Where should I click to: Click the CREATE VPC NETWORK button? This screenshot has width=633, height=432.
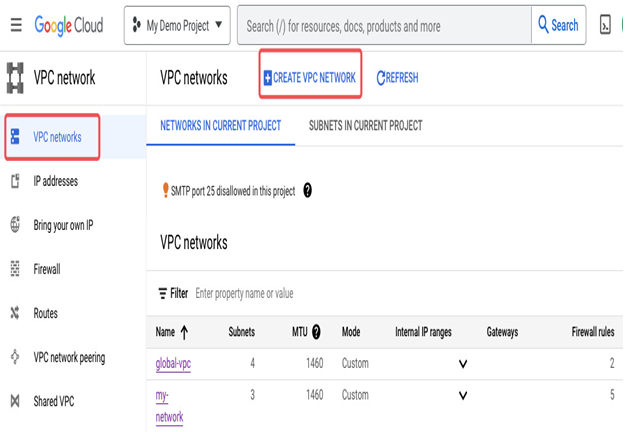310,78
